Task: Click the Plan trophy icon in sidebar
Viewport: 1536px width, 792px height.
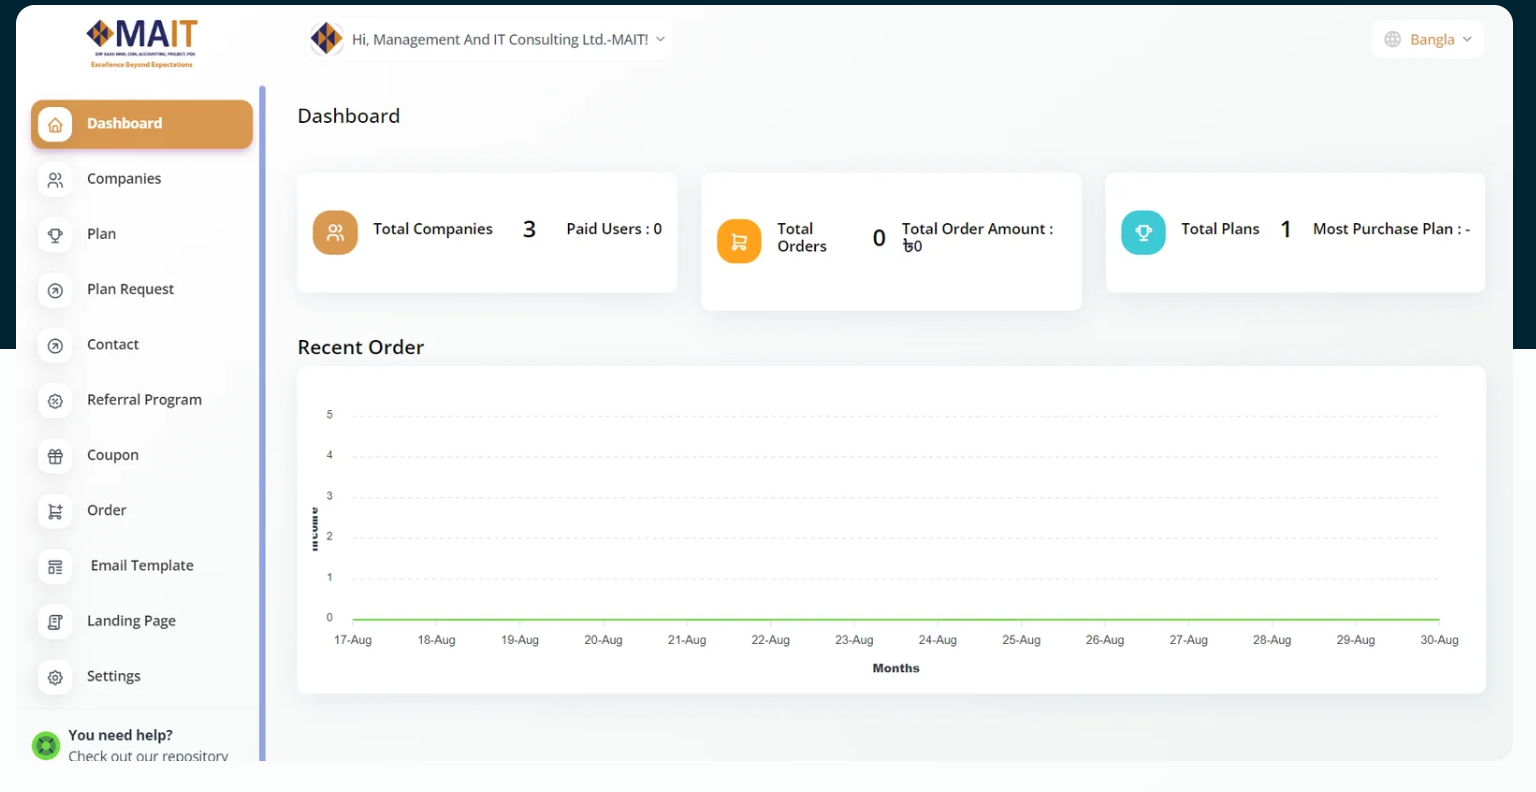Action: coord(55,235)
